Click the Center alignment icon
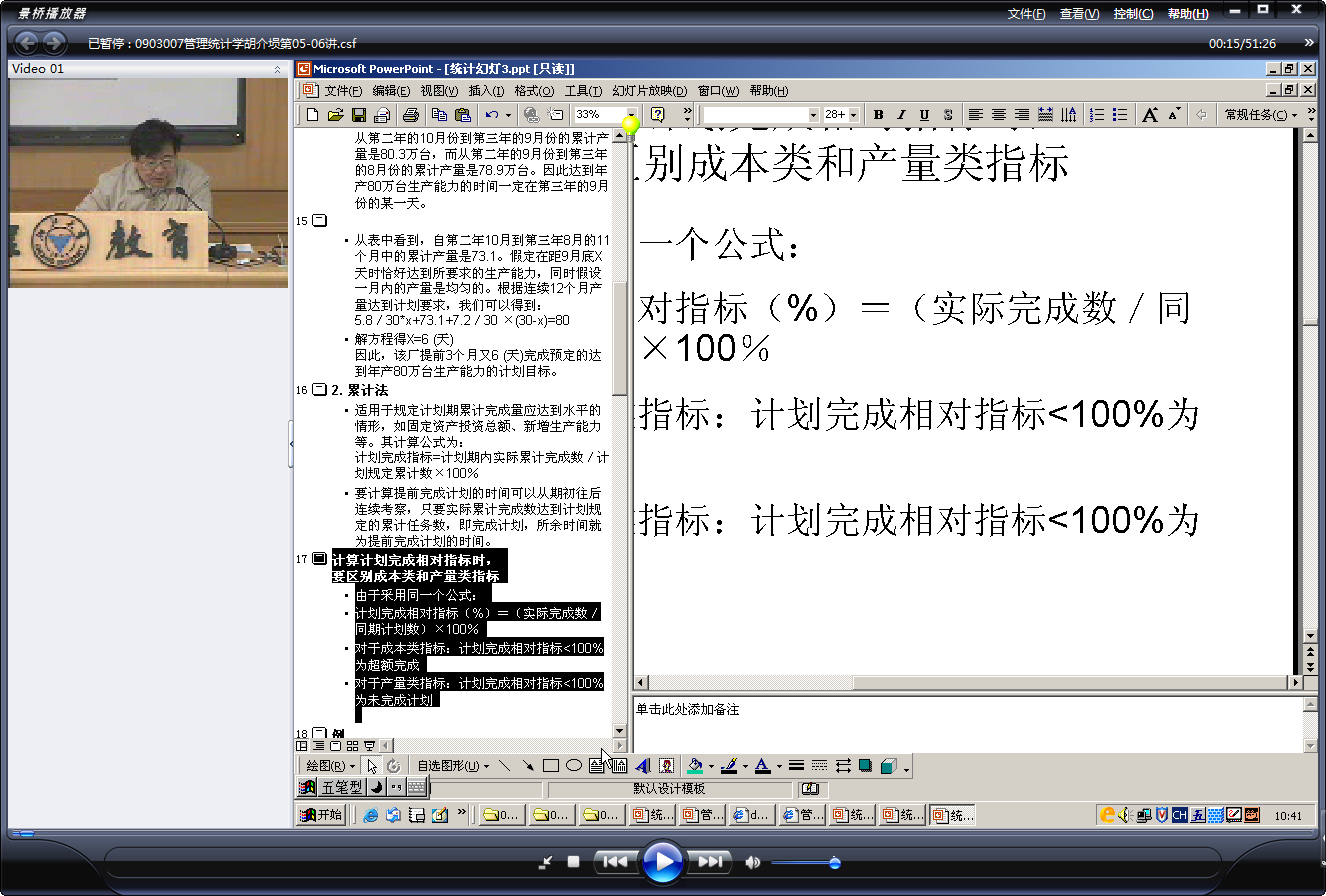 coord(999,115)
